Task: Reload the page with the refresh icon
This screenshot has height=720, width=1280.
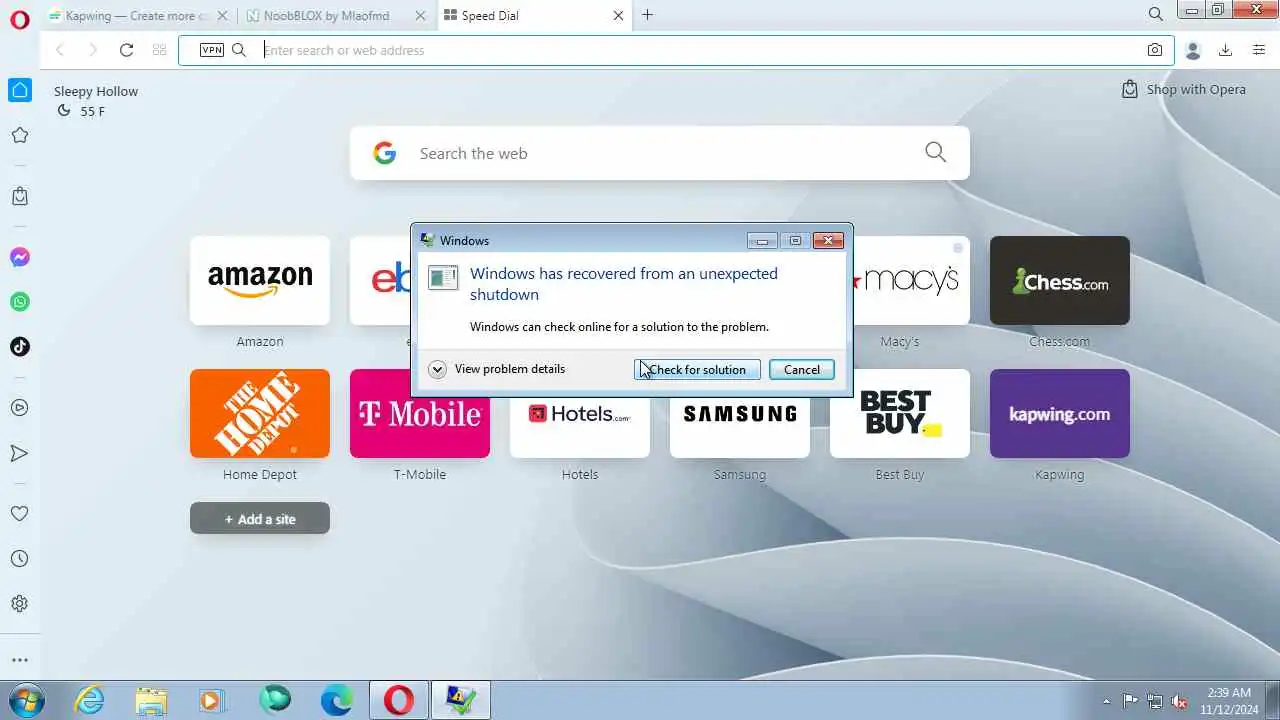Action: (x=126, y=50)
